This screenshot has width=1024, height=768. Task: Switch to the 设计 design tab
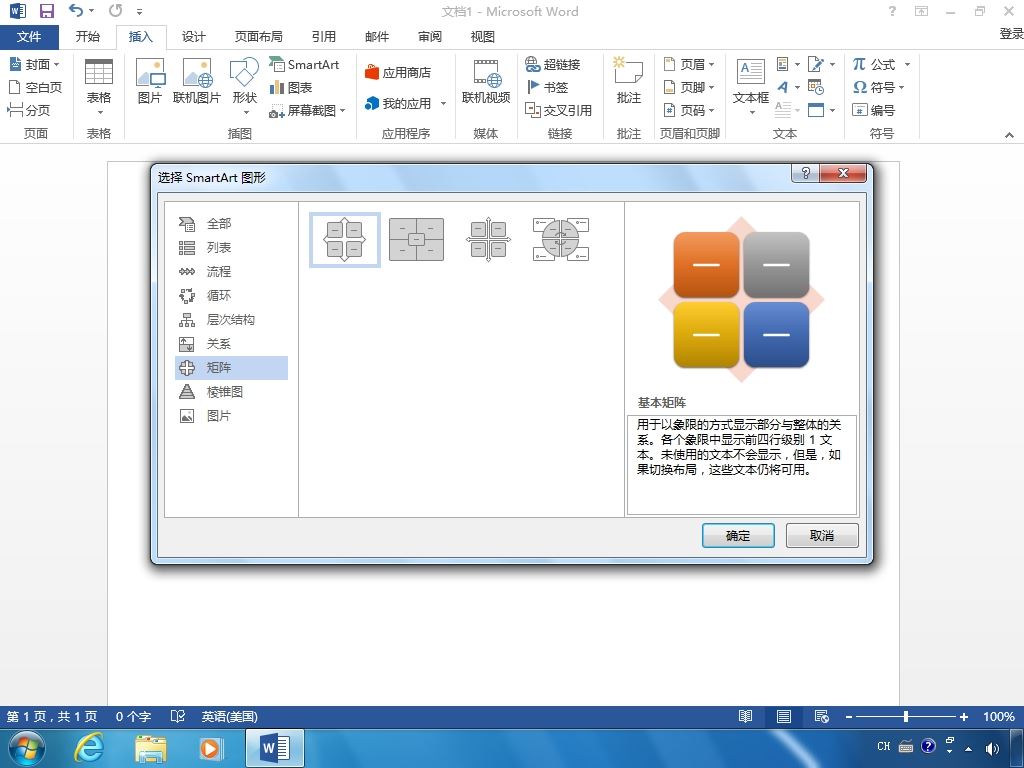193,37
